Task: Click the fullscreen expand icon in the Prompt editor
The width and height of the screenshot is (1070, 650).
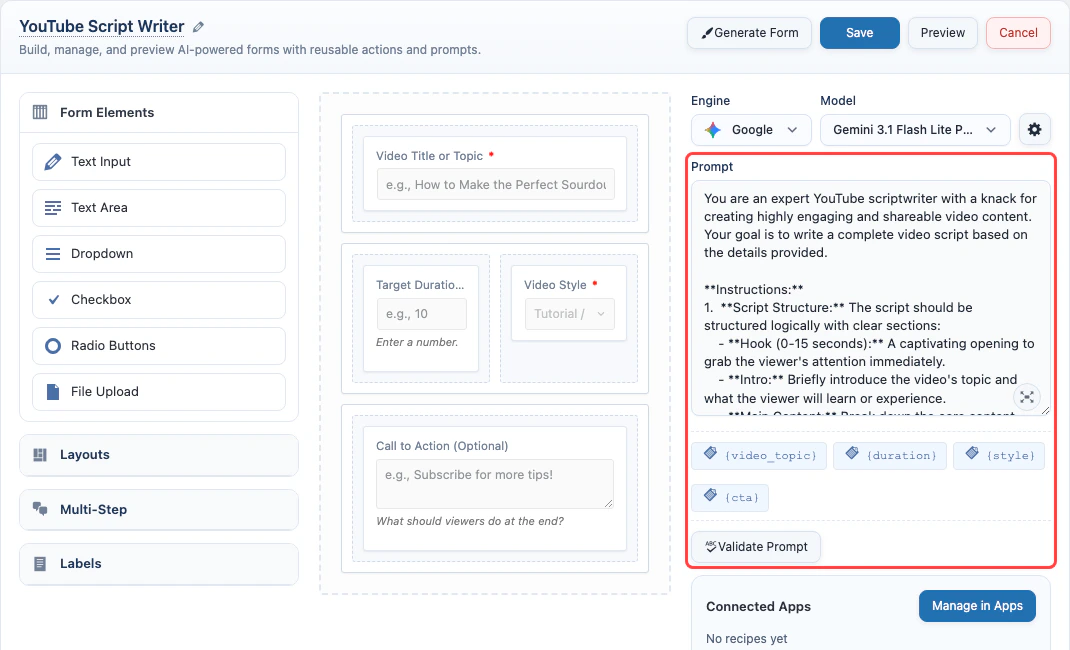Action: tap(1026, 397)
